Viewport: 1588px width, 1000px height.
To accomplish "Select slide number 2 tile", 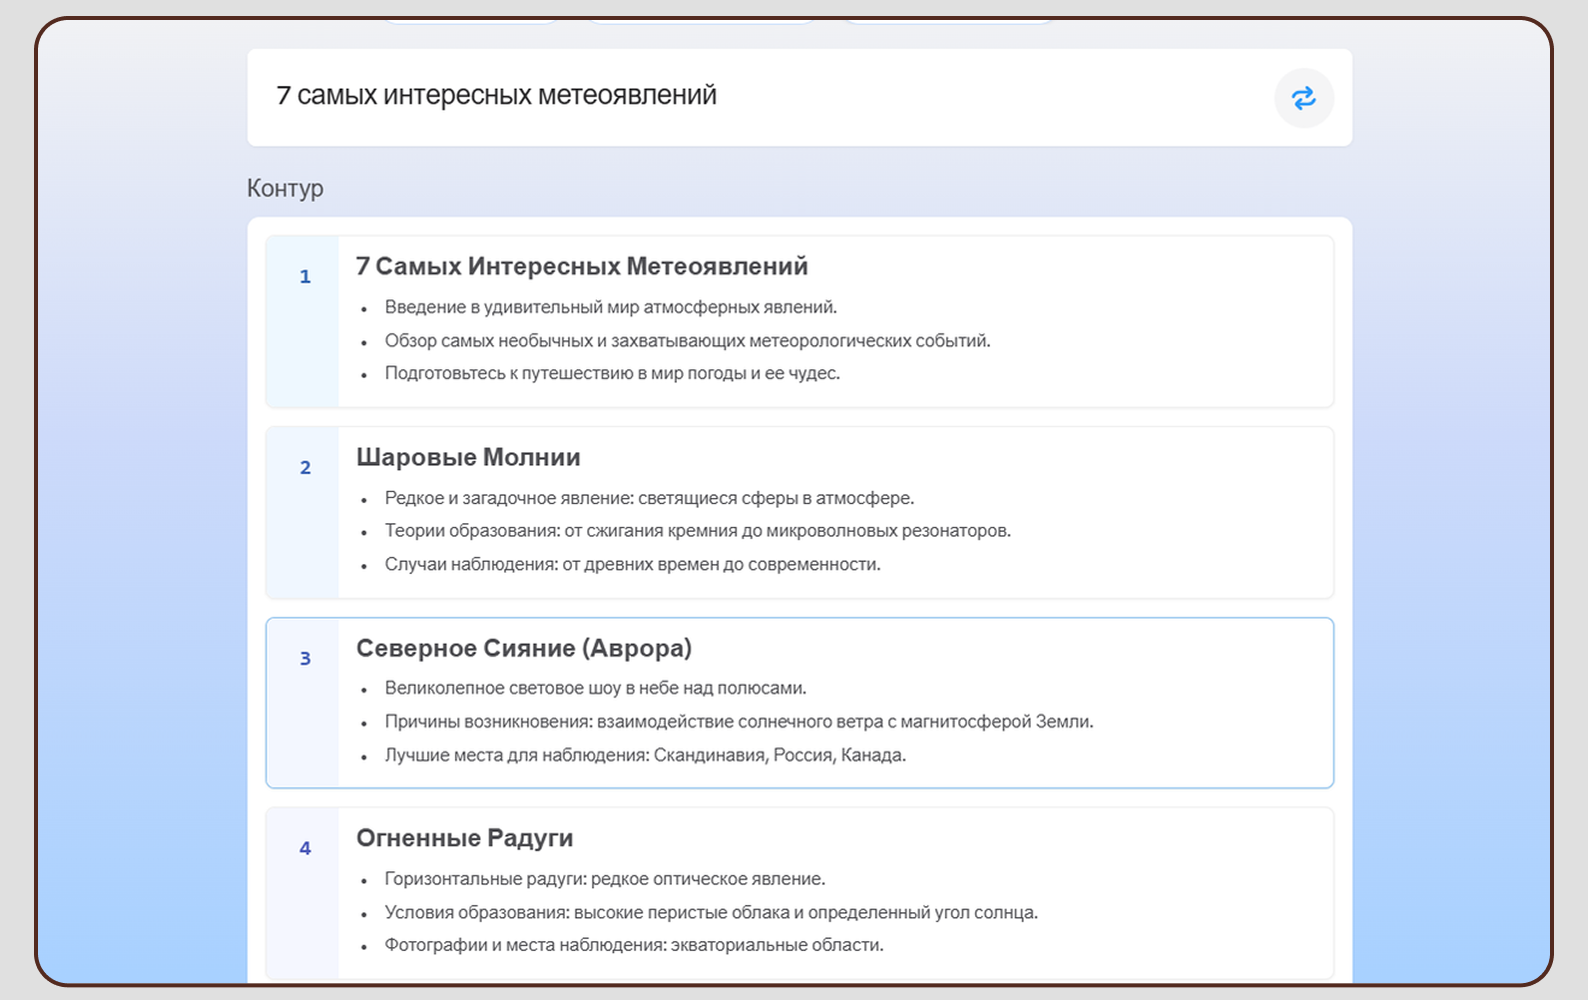I will (x=305, y=468).
